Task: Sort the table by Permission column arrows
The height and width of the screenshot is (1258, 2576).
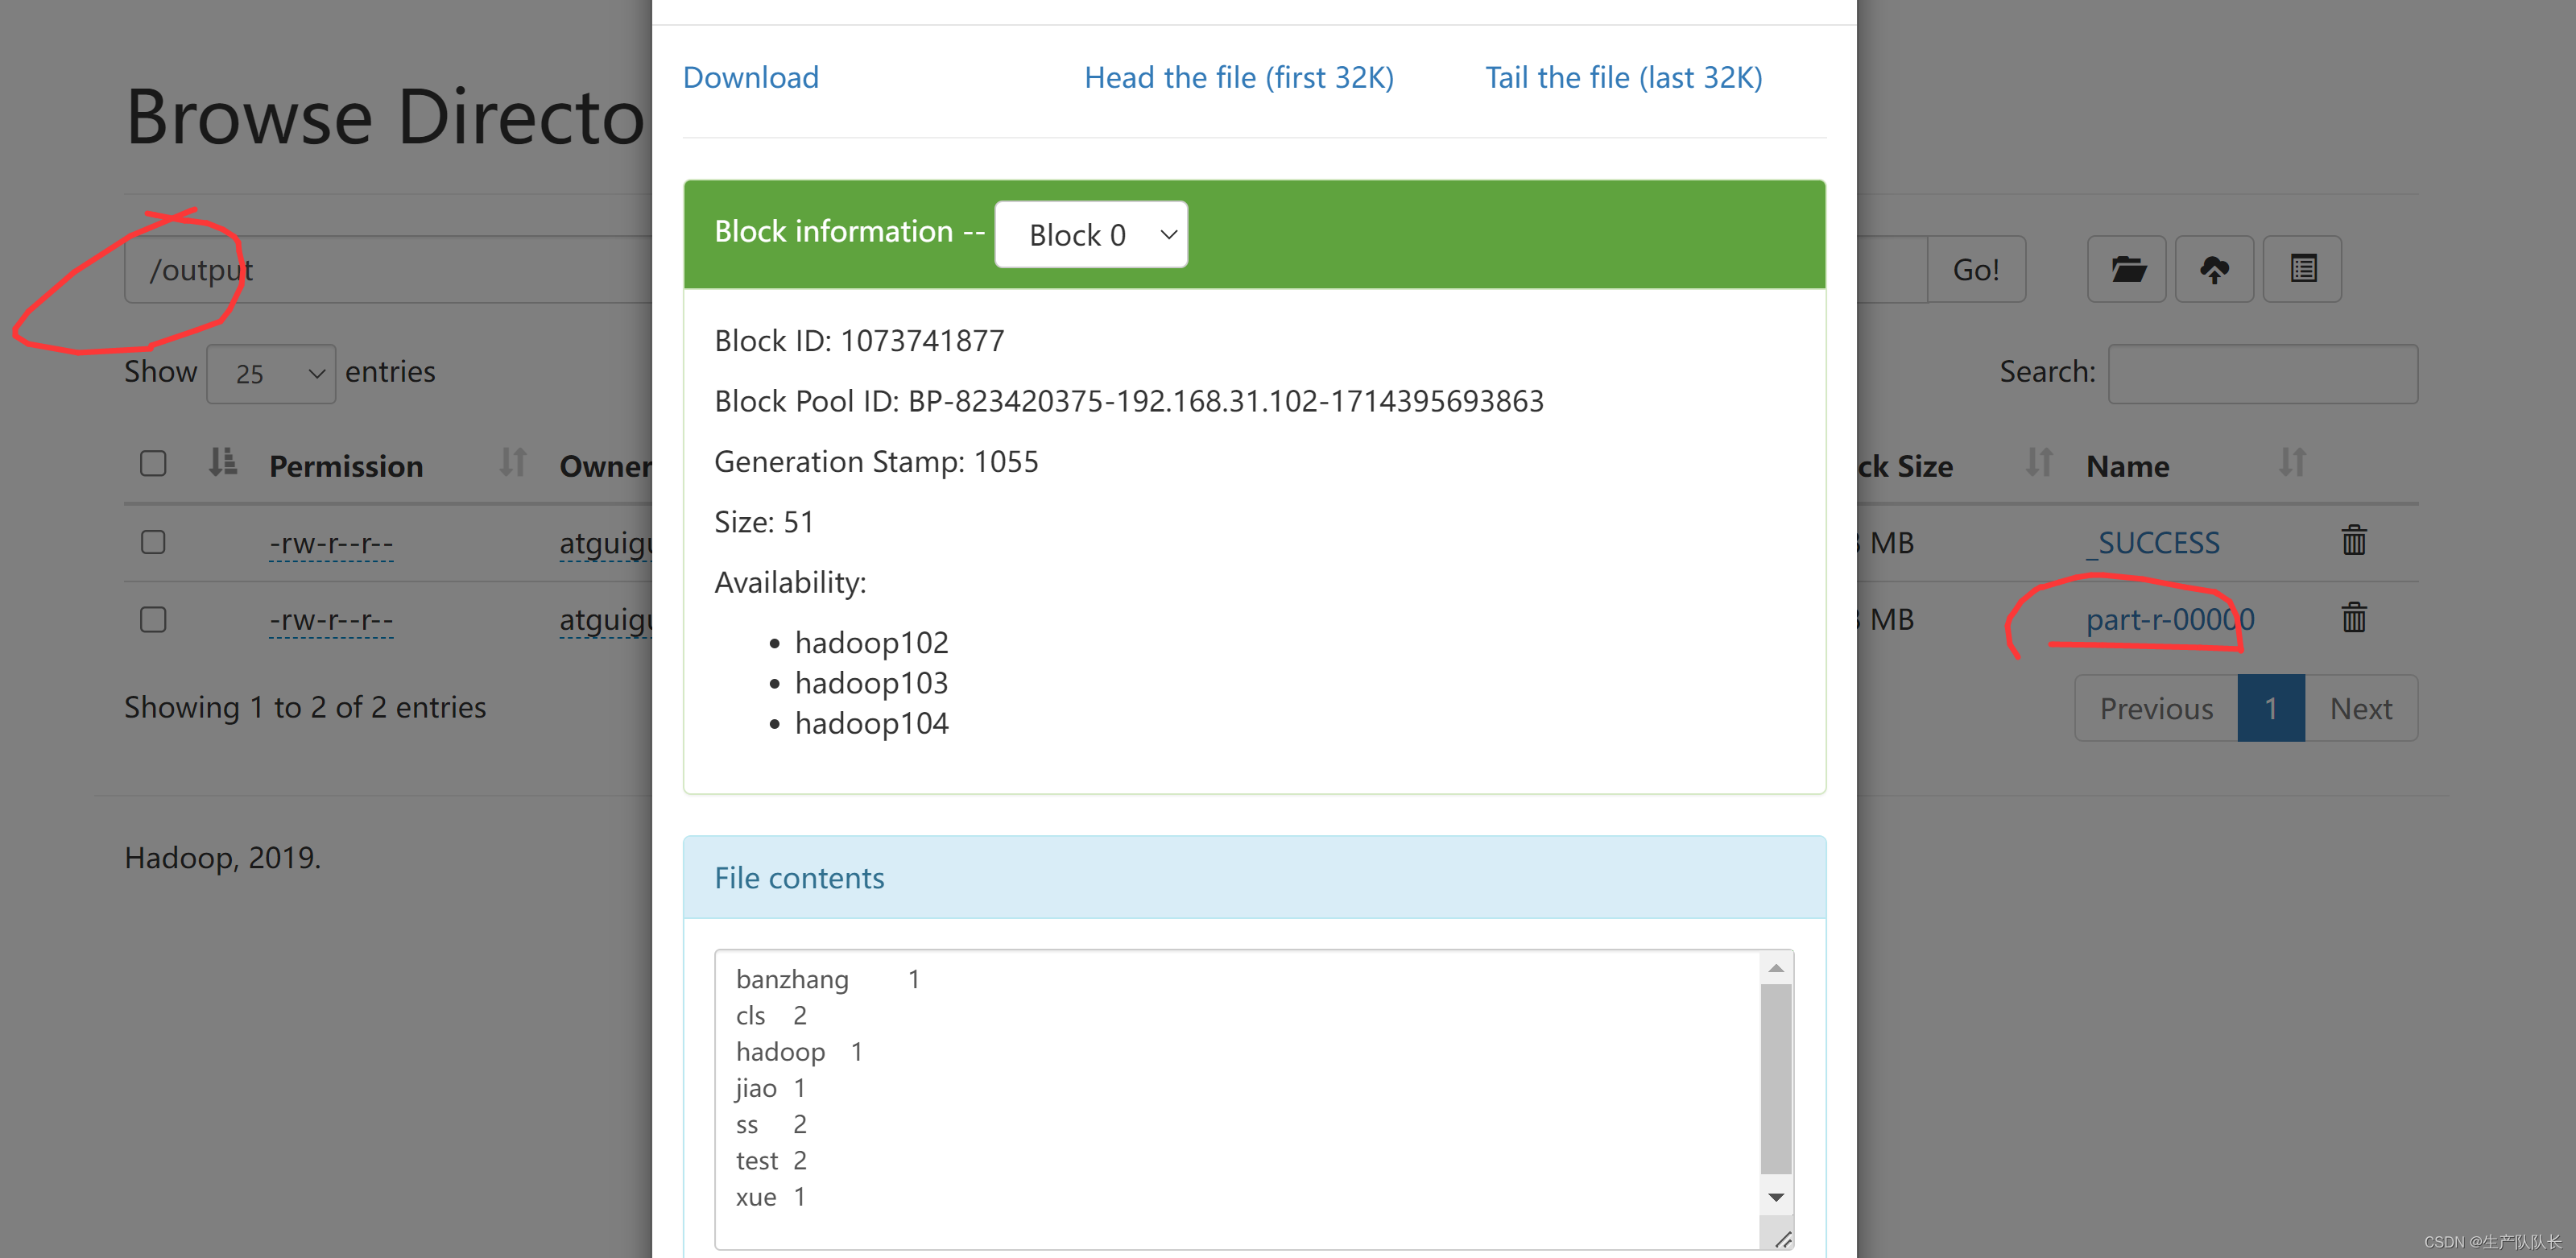Action: point(513,463)
